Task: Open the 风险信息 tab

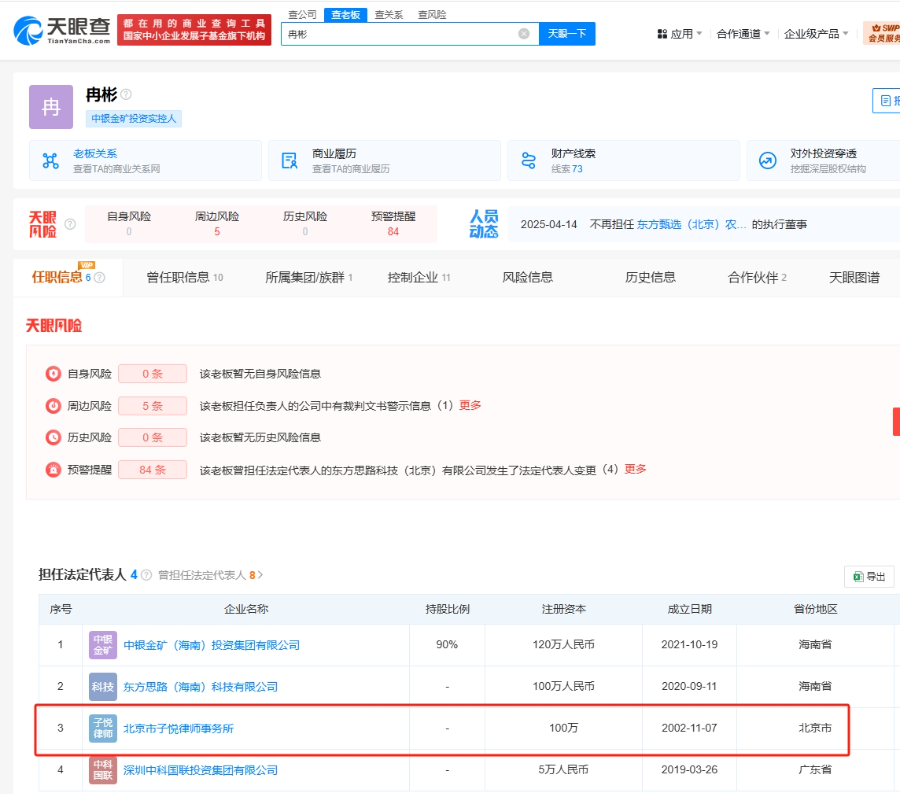Action: click(x=527, y=278)
